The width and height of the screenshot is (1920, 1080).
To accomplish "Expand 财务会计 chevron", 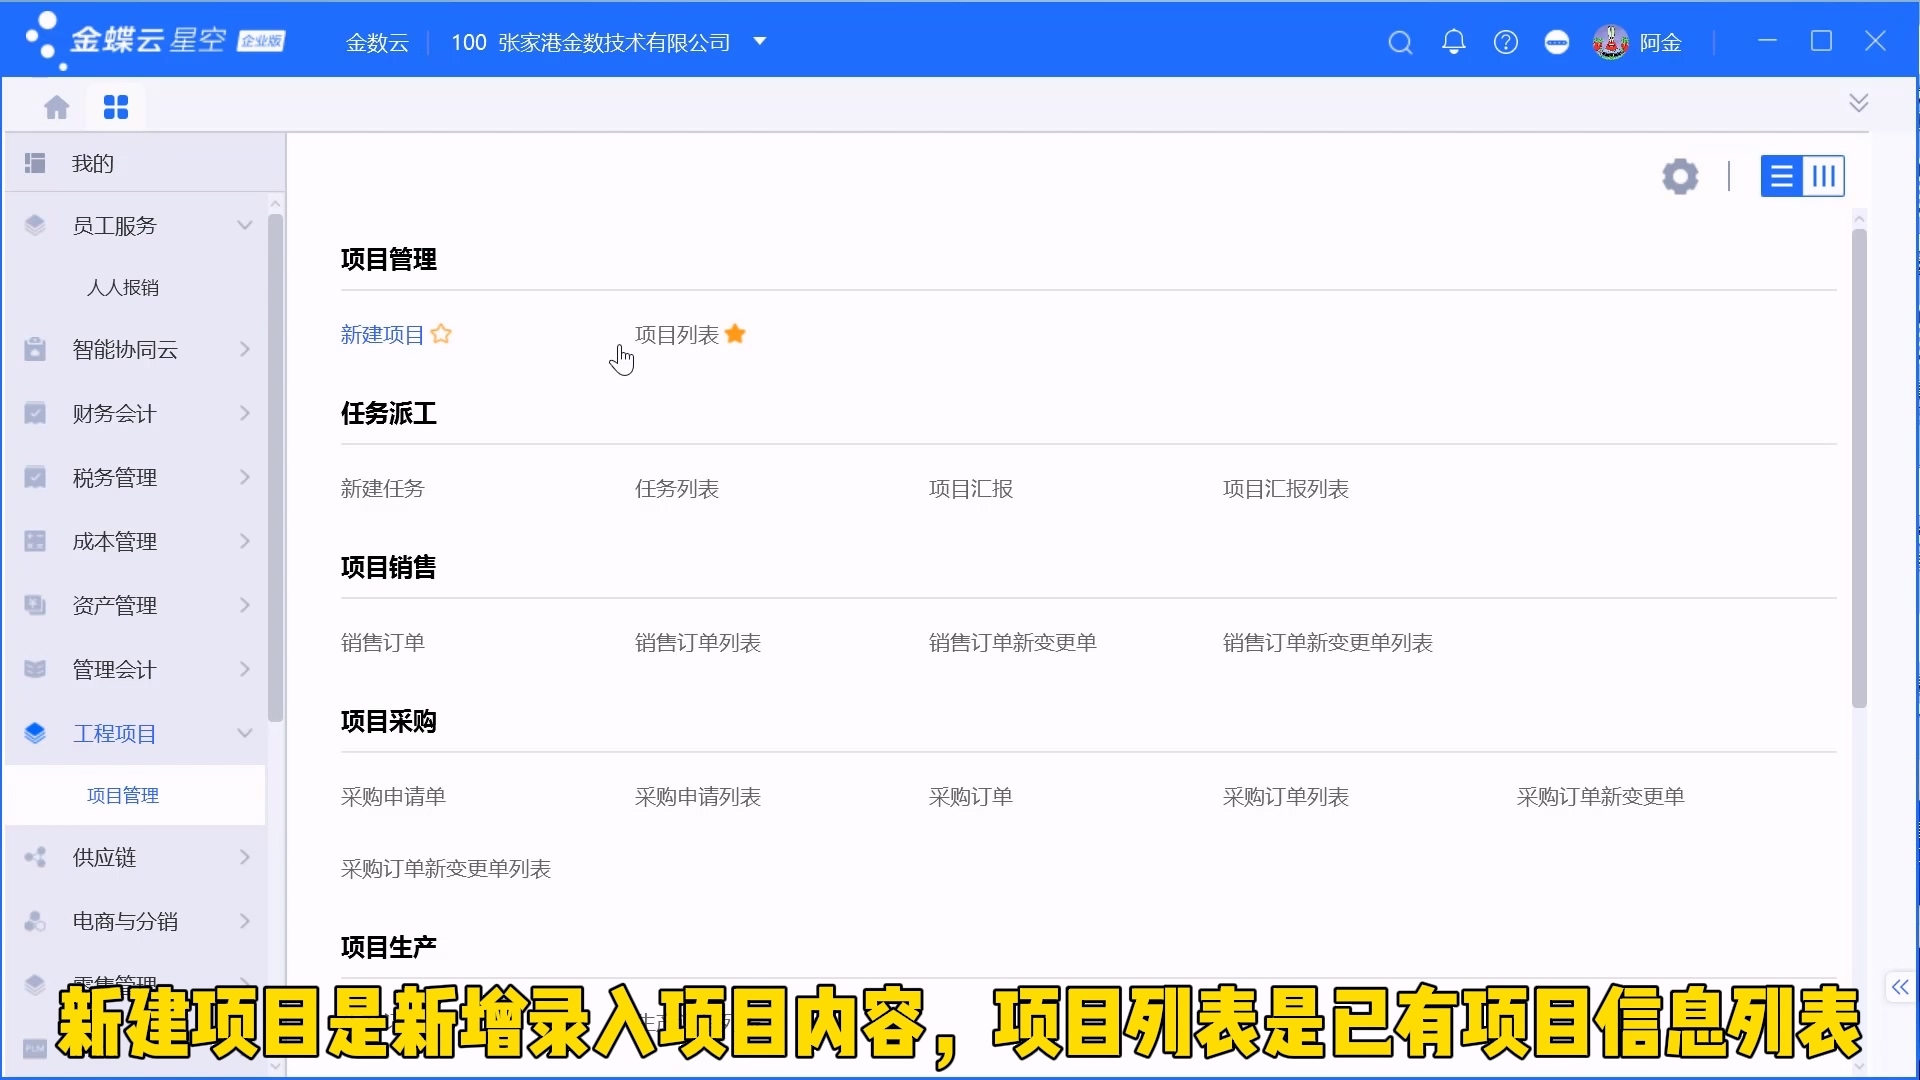I will tap(245, 414).
